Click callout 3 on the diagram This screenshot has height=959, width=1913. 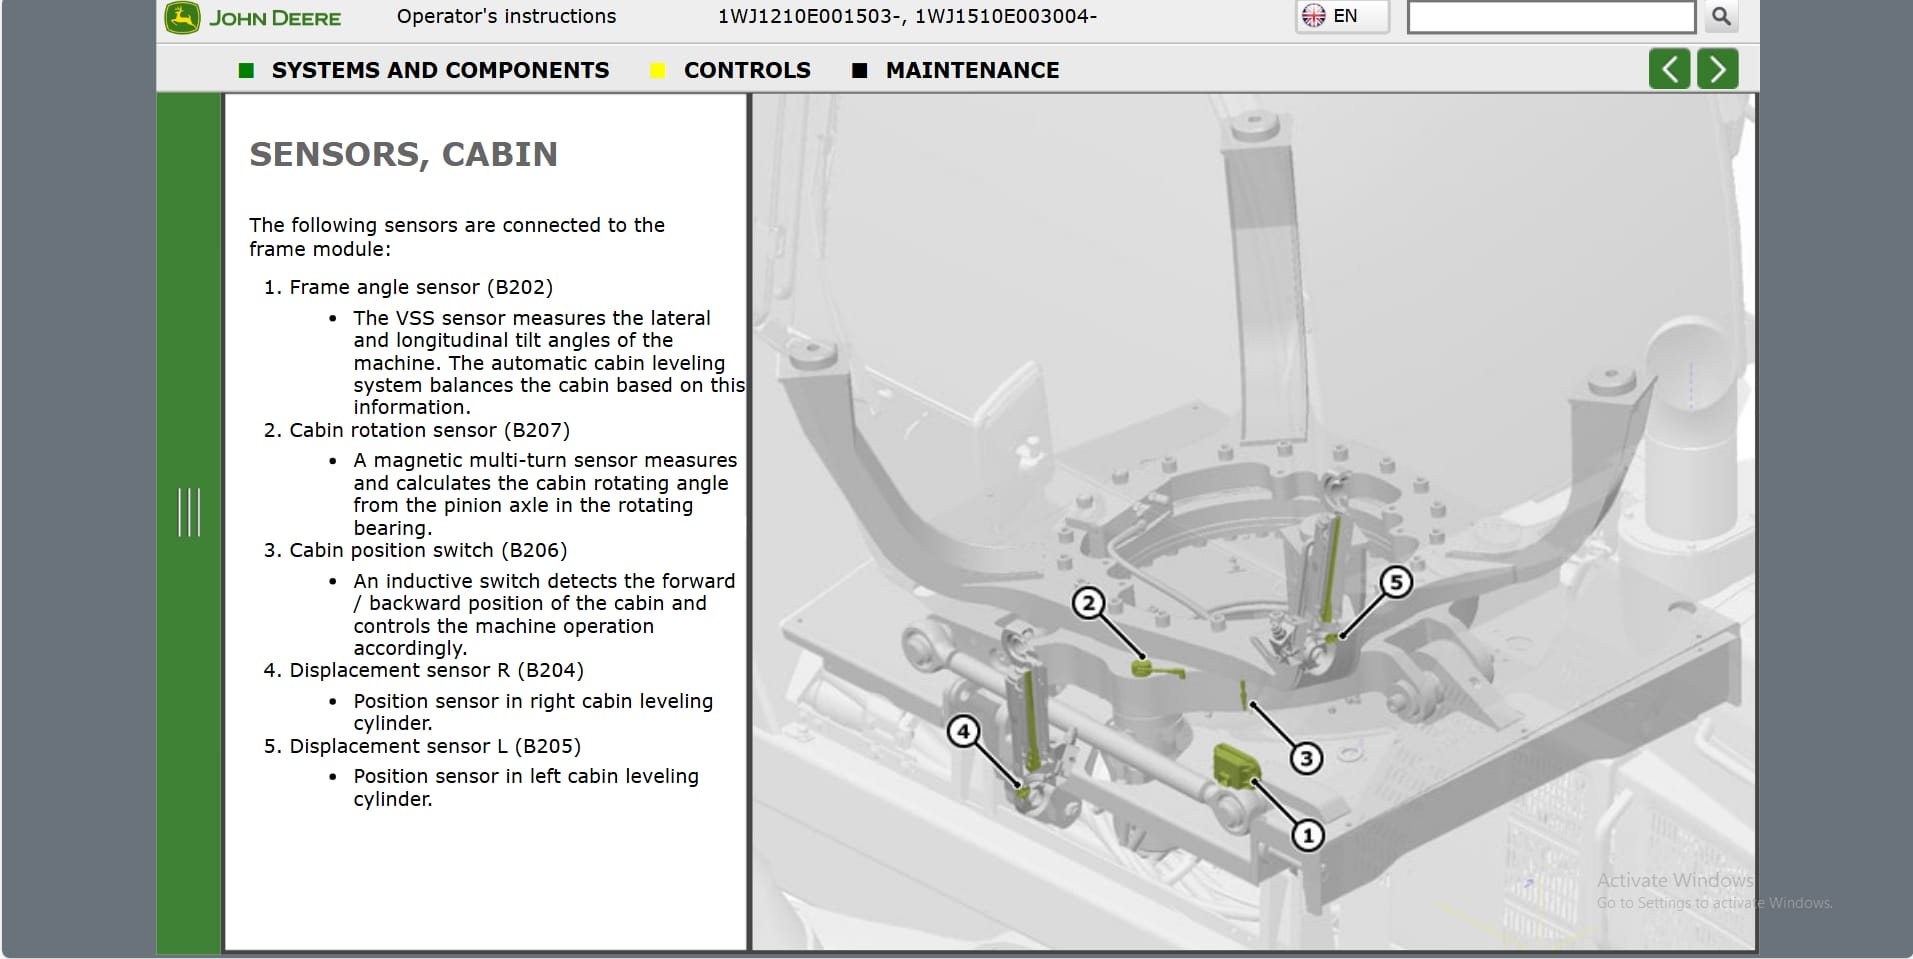tap(1306, 758)
